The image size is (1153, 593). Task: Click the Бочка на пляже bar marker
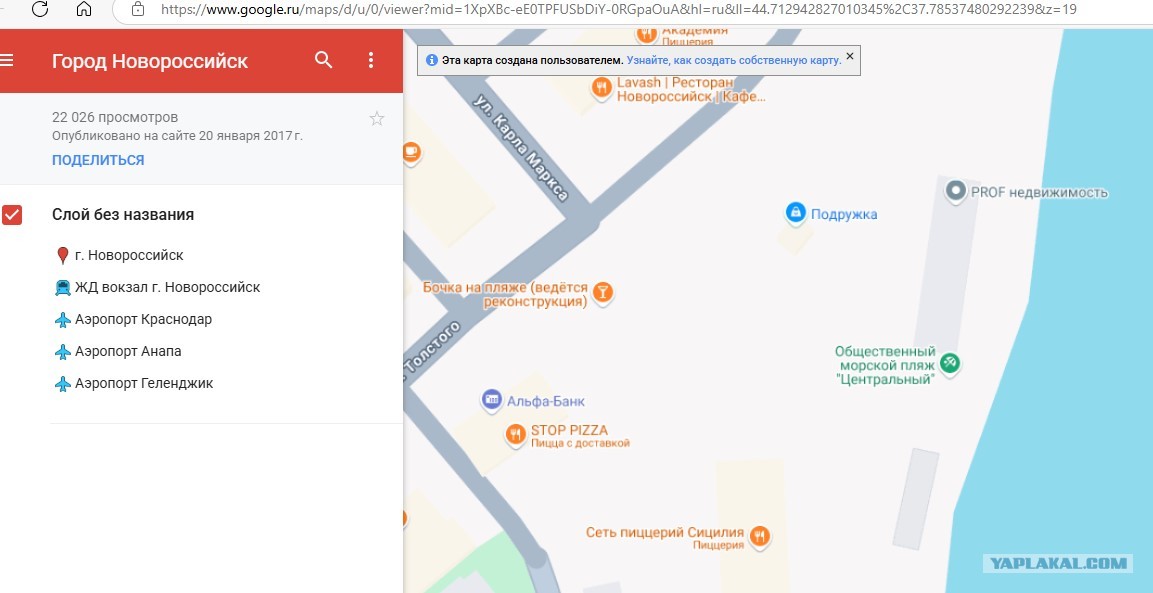pos(603,293)
